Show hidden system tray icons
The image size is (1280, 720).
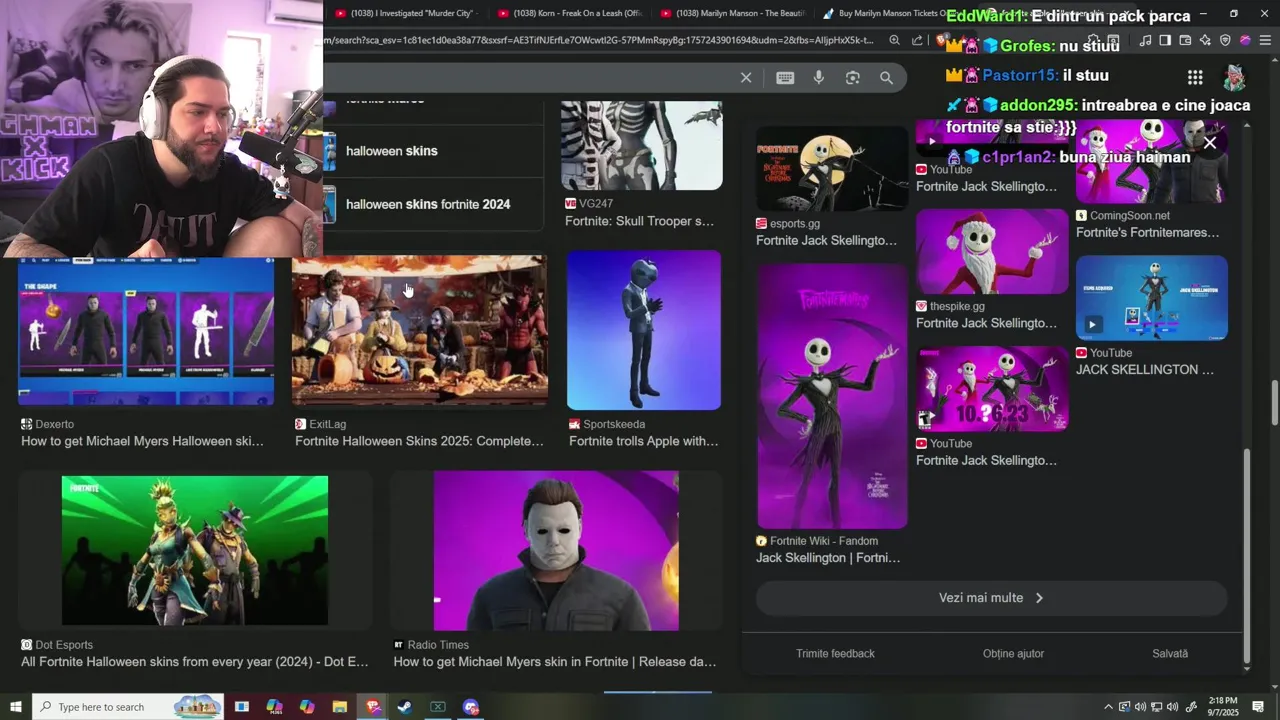pos(1108,707)
